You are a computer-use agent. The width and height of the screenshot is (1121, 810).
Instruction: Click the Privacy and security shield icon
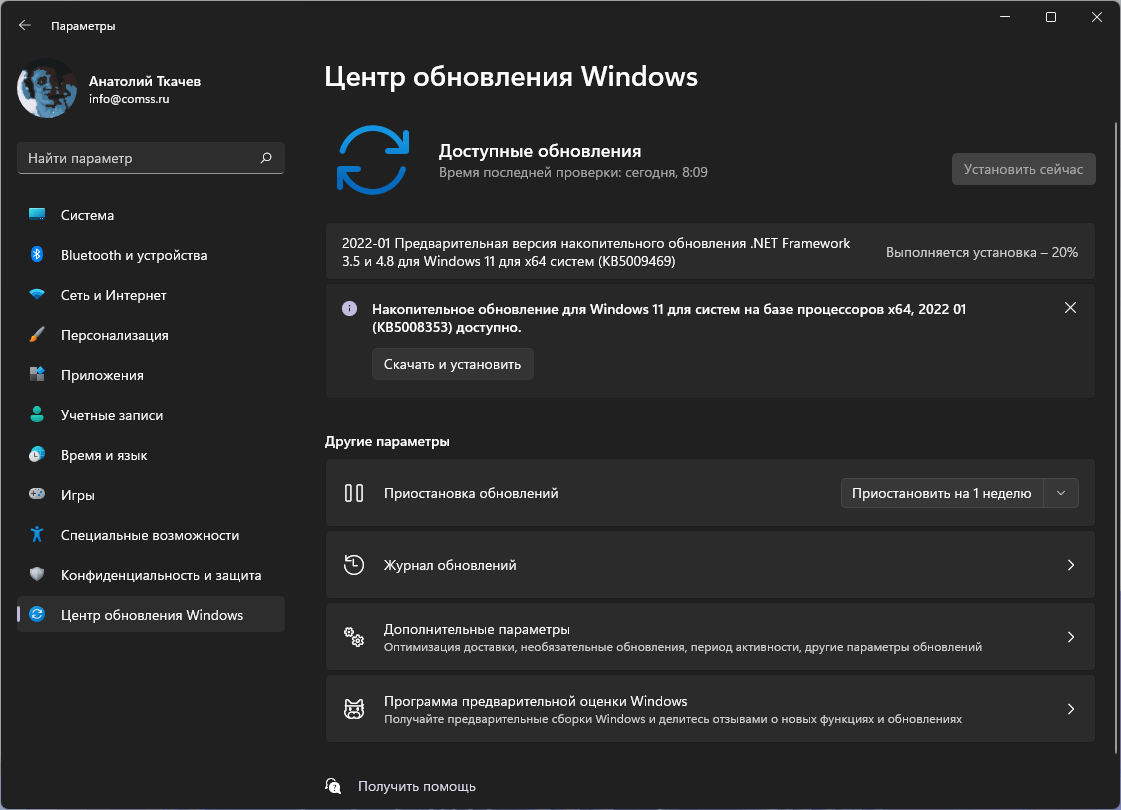pos(37,575)
